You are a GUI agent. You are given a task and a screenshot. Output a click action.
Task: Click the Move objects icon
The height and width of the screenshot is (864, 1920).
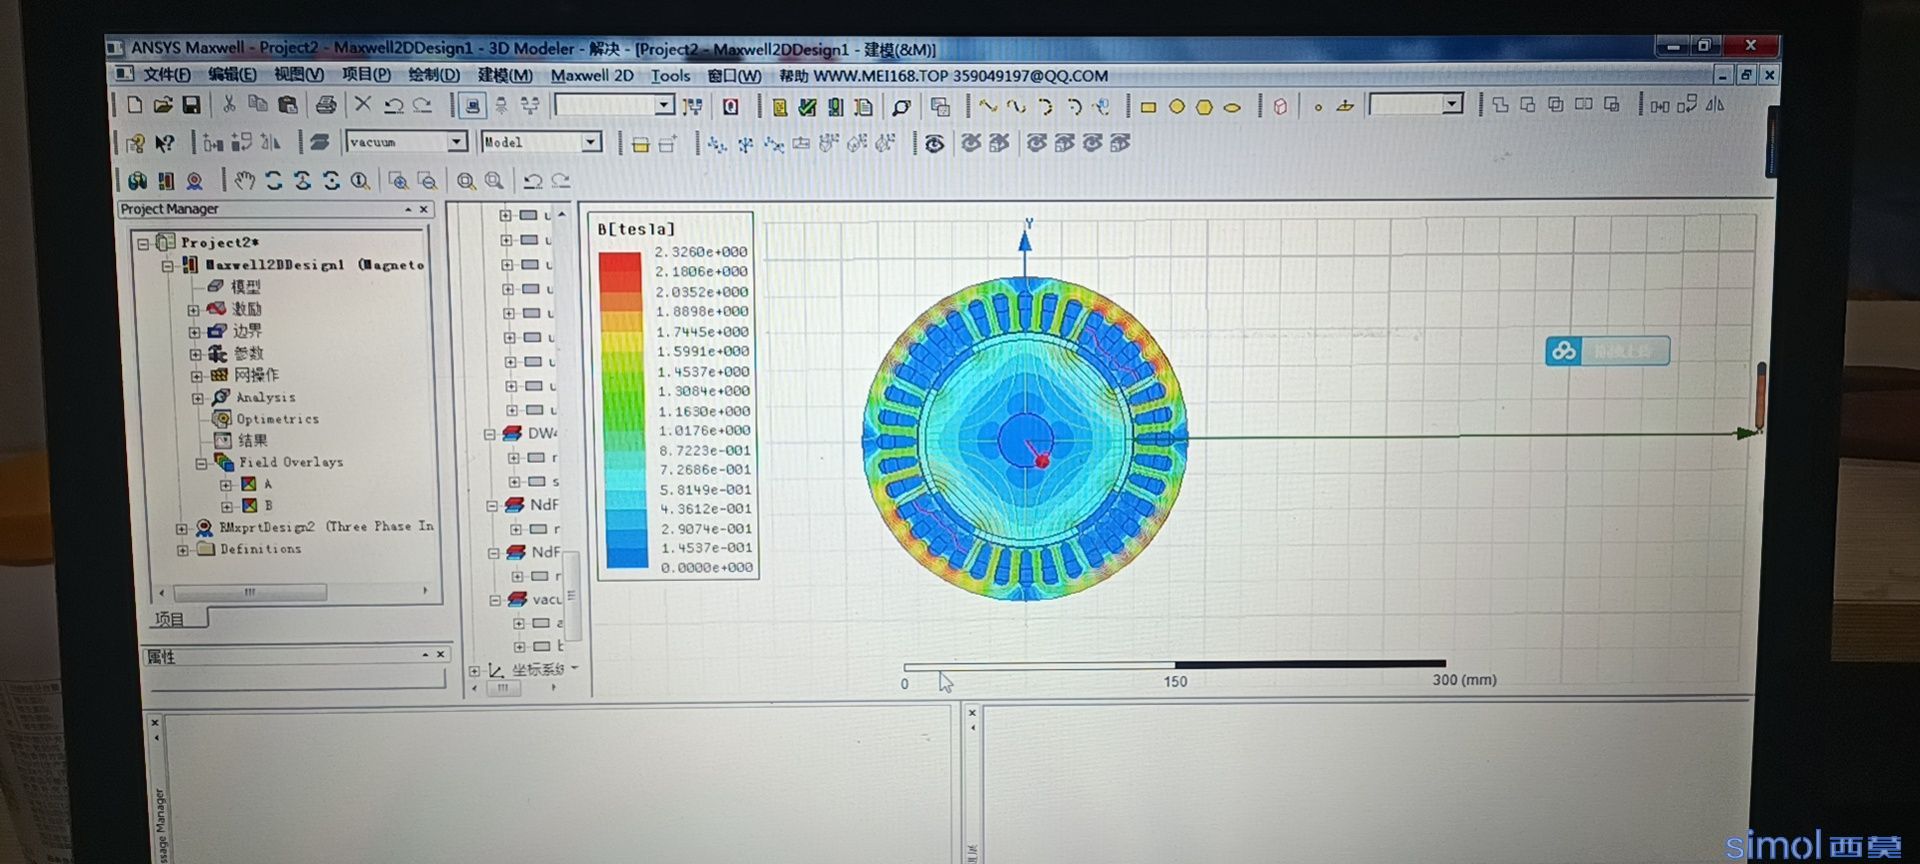click(1660, 105)
